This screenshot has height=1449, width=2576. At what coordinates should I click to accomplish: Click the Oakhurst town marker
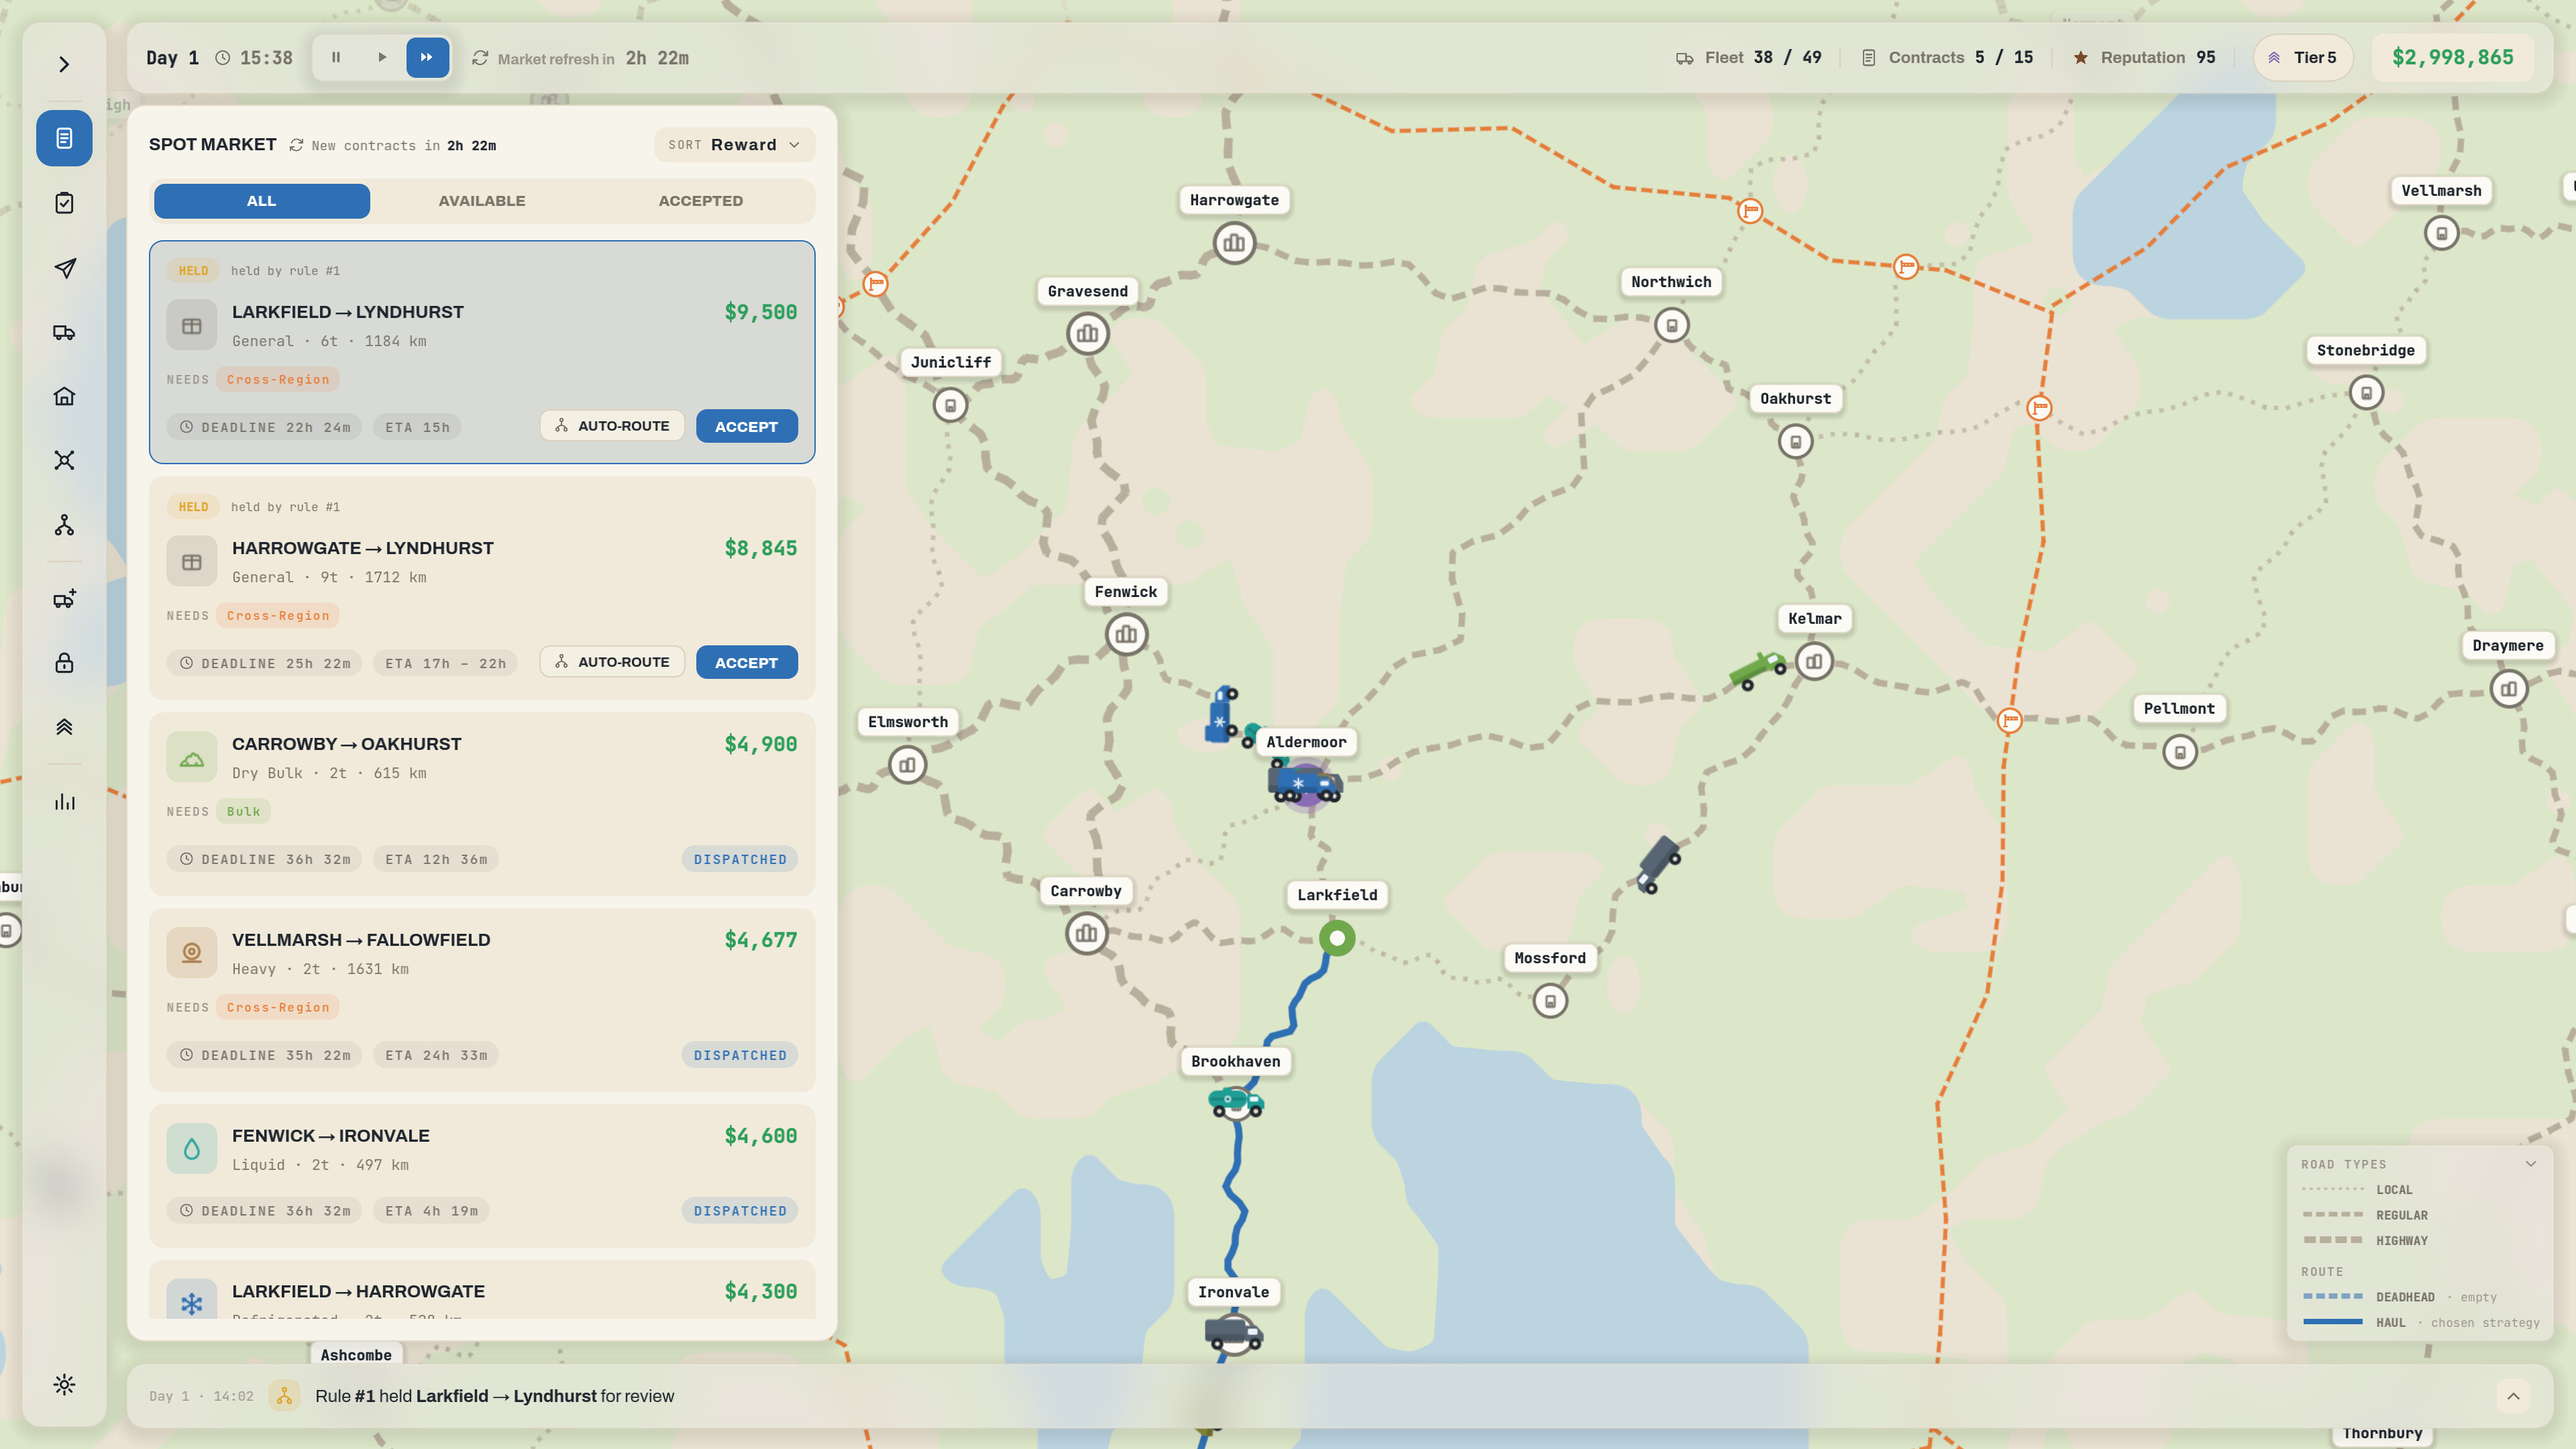[x=1796, y=442]
